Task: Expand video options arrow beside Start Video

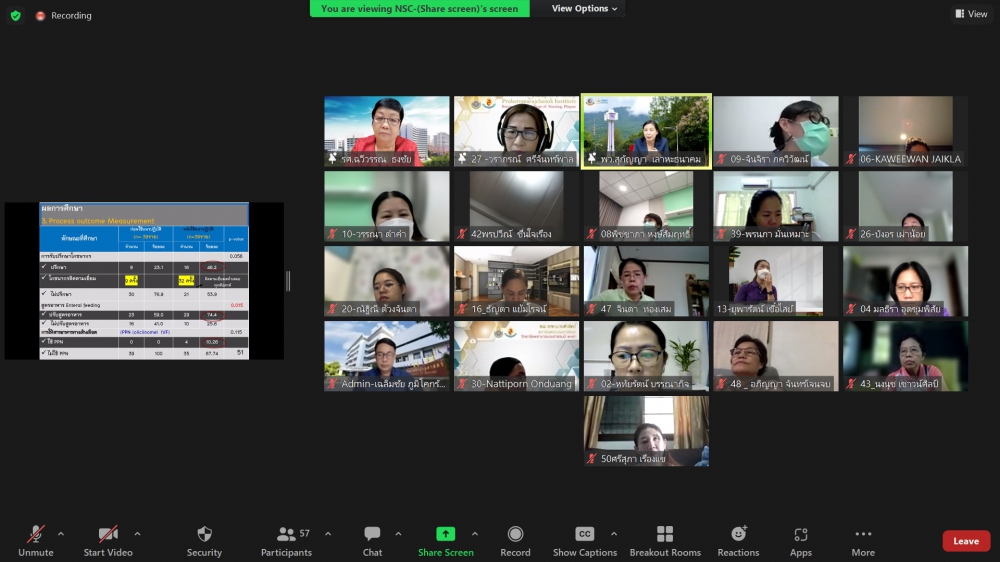Action: (x=137, y=533)
